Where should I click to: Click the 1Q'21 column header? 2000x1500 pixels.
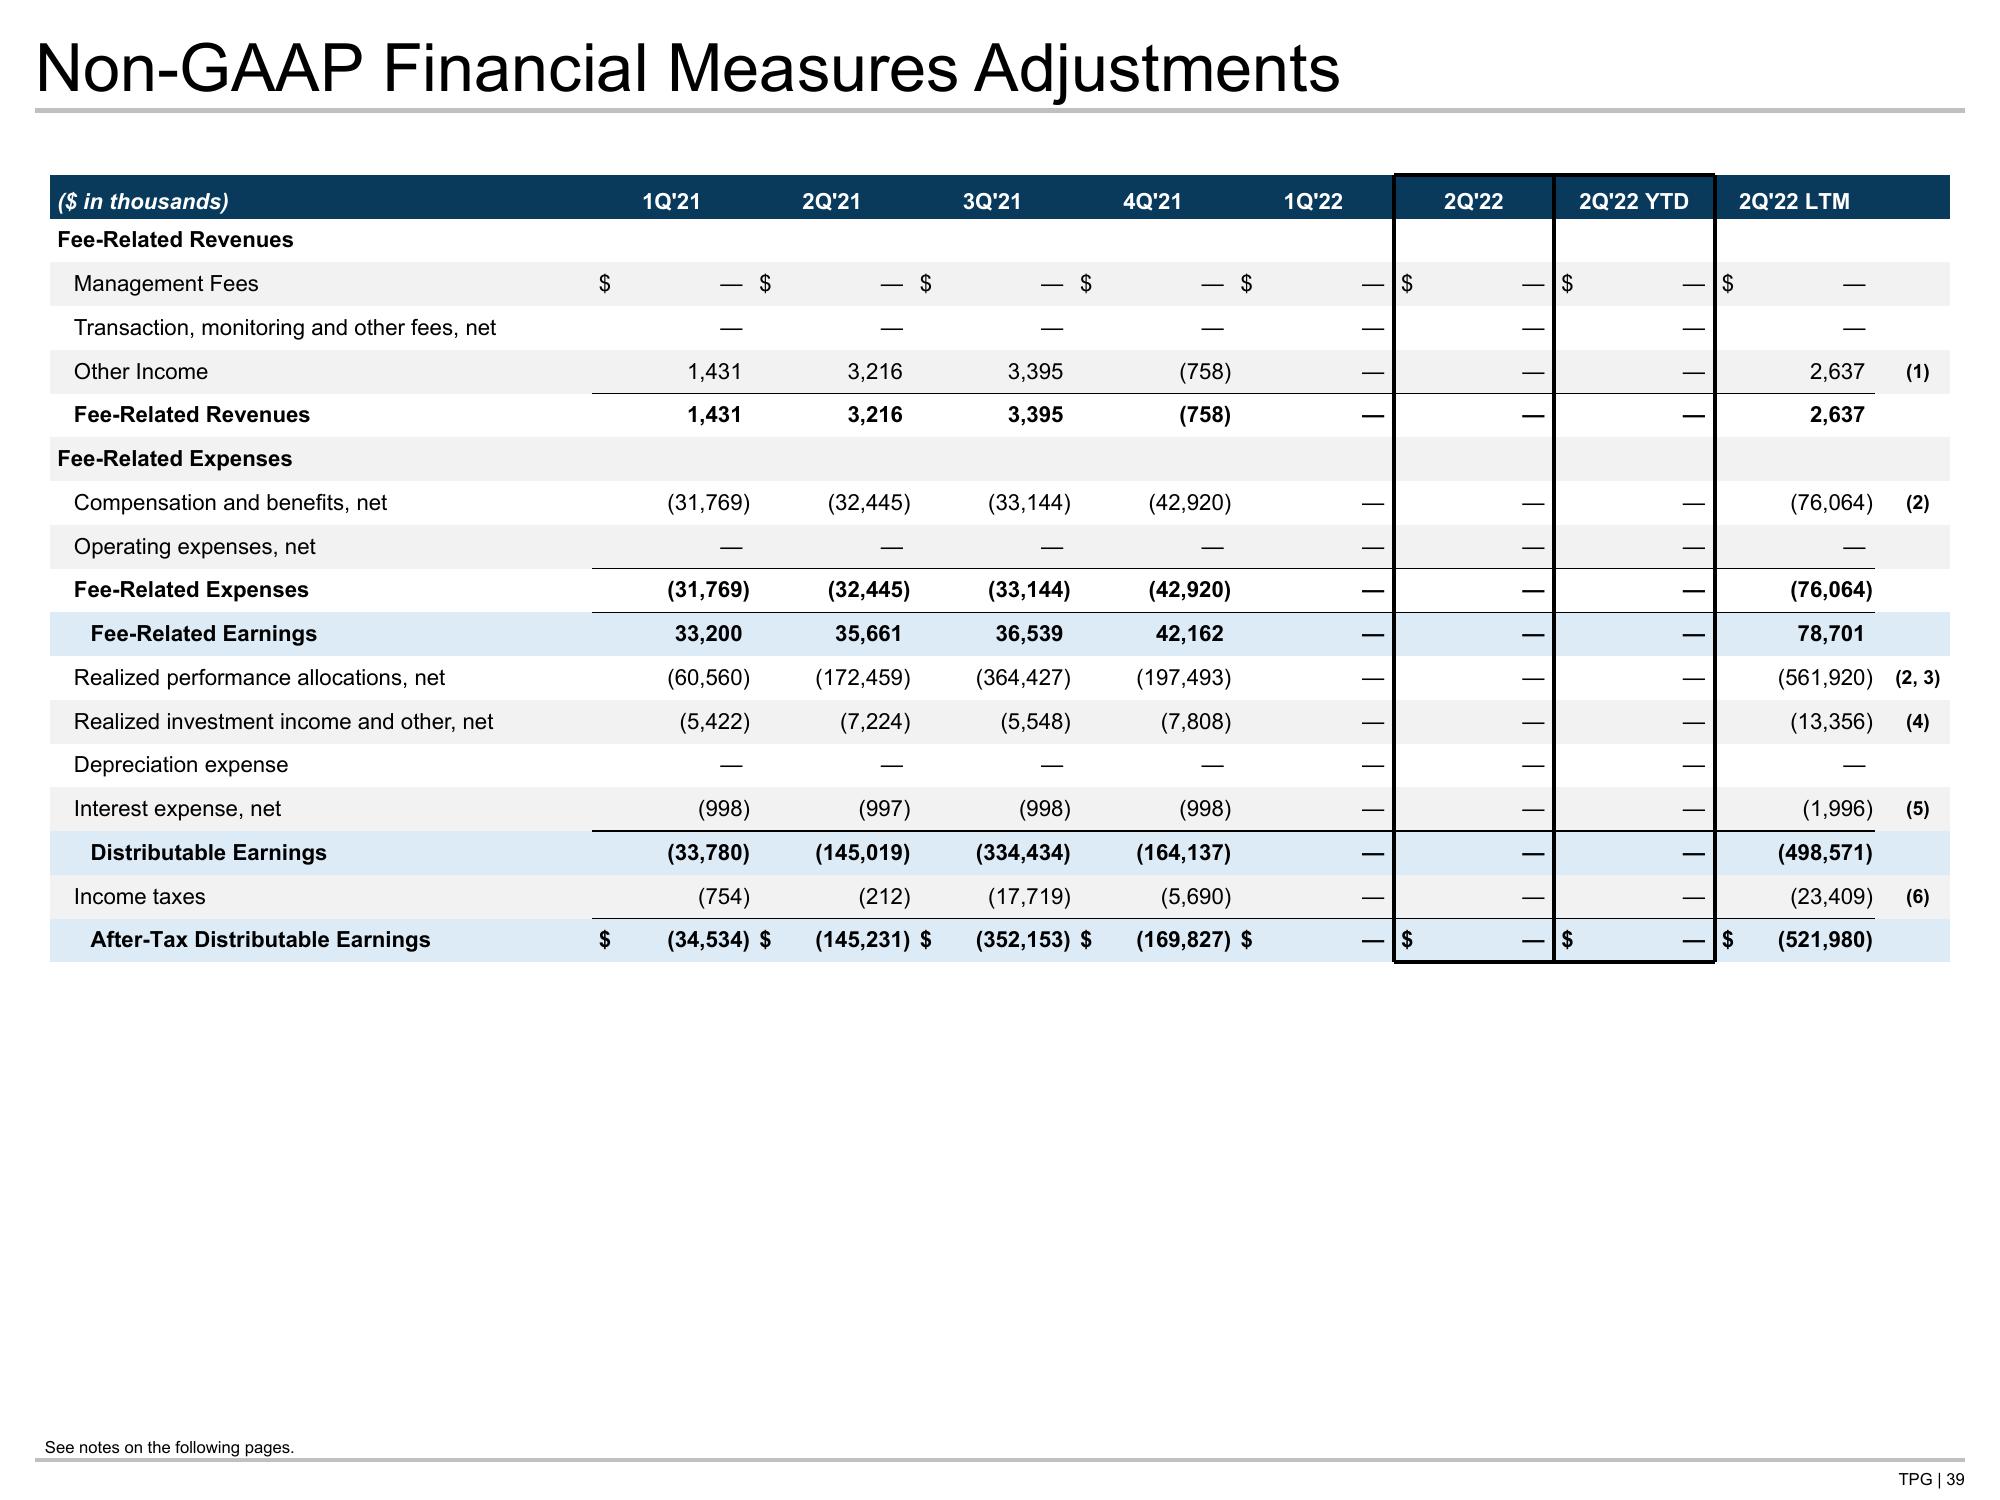pos(671,202)
